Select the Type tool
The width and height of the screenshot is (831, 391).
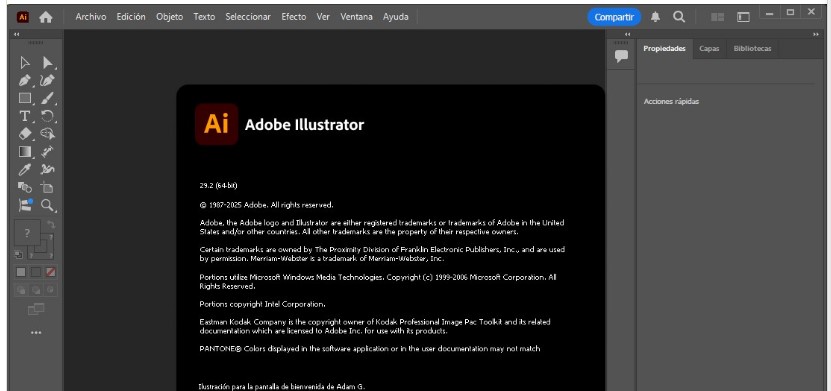point(25,116)
